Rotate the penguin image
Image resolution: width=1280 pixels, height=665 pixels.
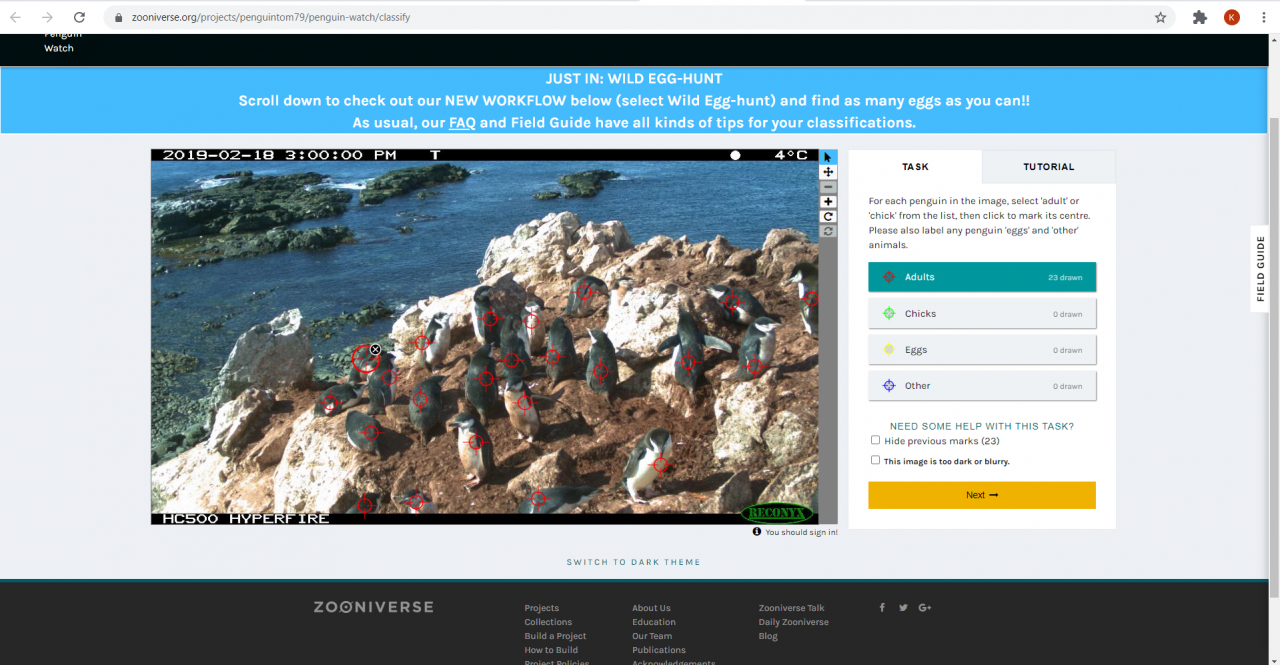click(828, 216)
